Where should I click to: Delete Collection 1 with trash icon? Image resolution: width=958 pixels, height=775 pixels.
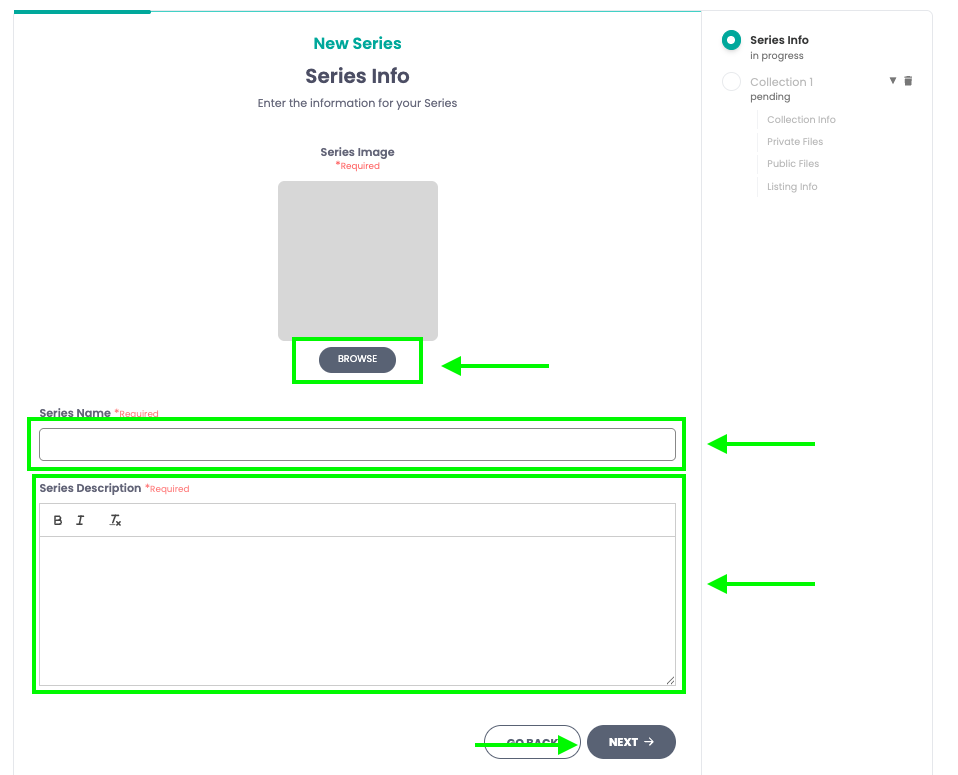908,81
